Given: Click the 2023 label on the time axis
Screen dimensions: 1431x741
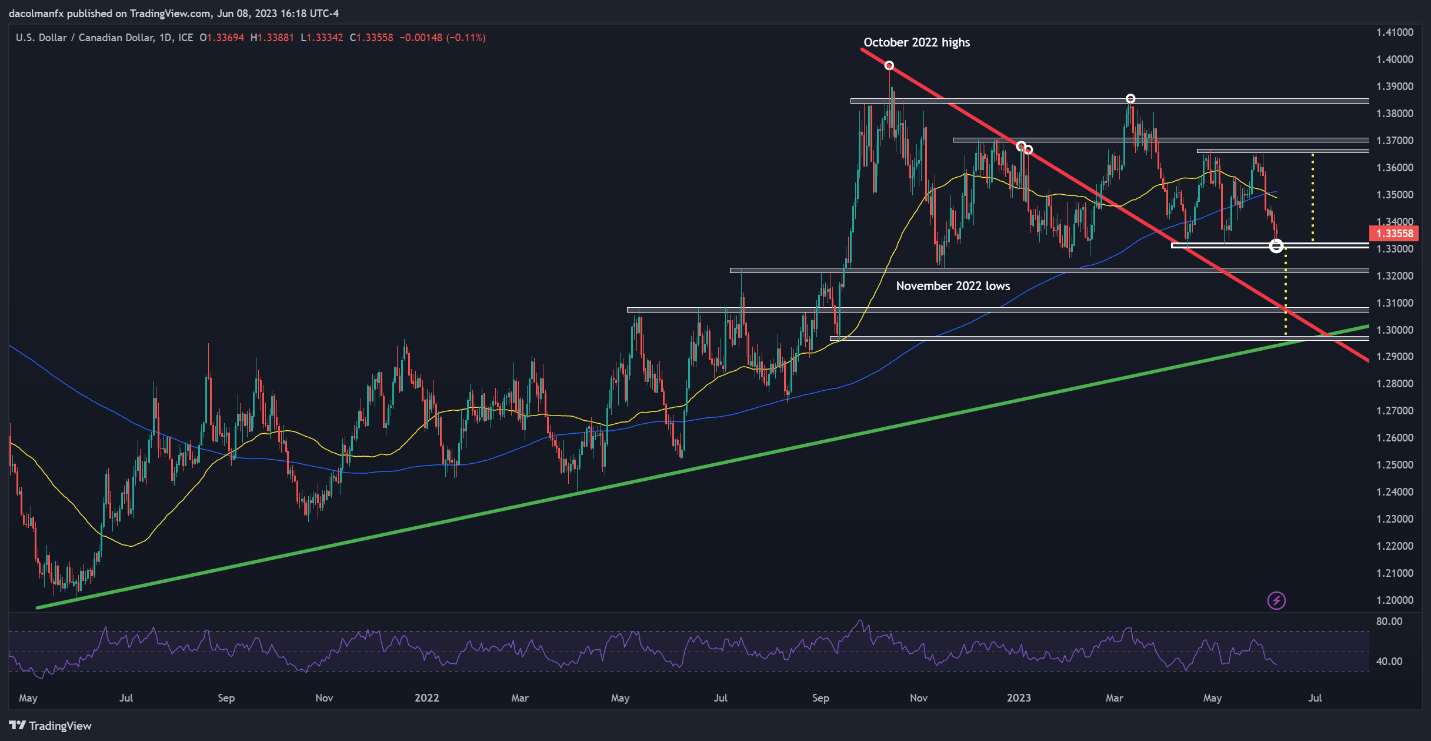Looking at the screenshot, I should (1019, 696).
